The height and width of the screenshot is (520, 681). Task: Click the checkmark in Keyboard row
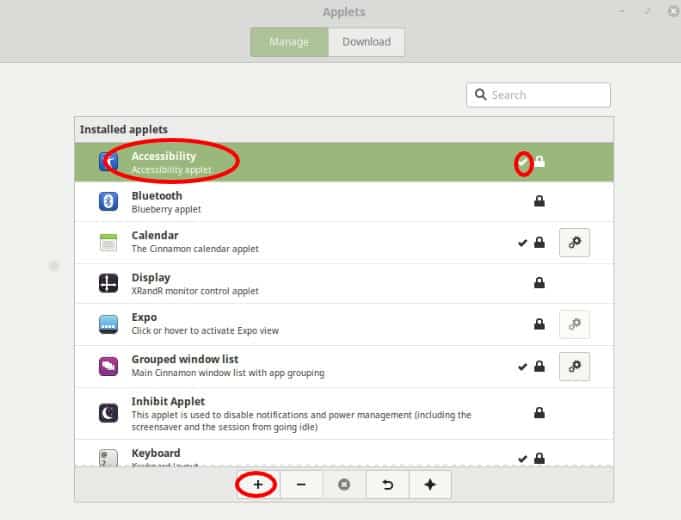pyautogui.click(x=522, y=459)
